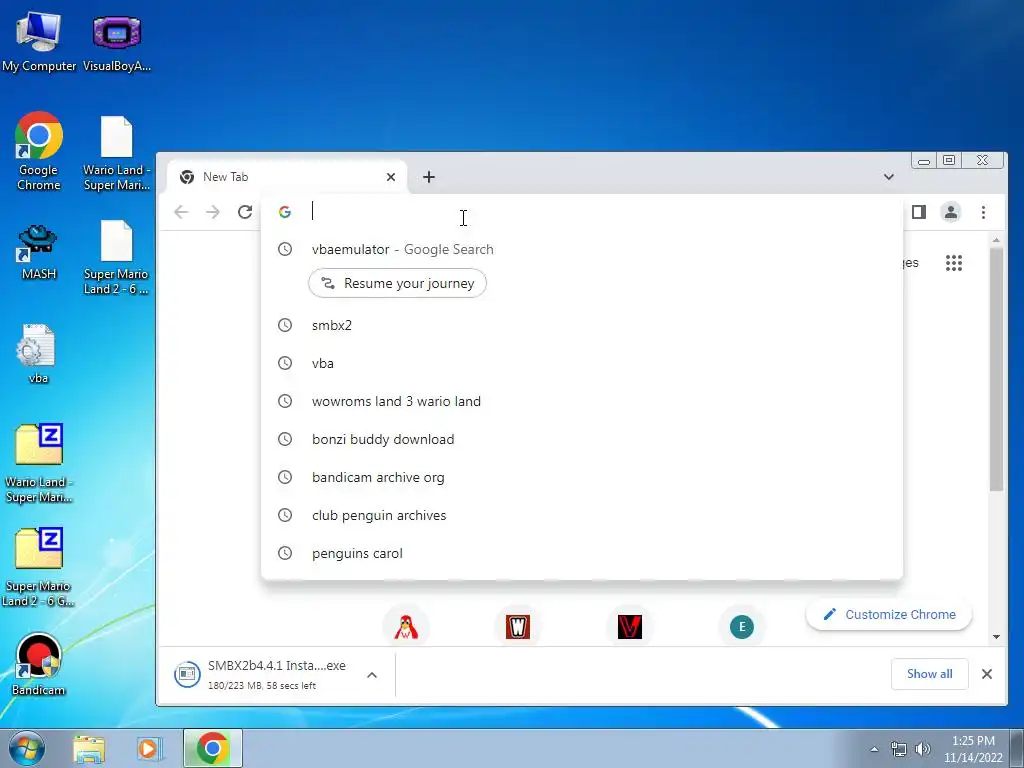The height and width of the screenshot is (768, 1024).
Task: Launch VisualBoyAdvance desktop shortcut
Action: click(117, 40)
